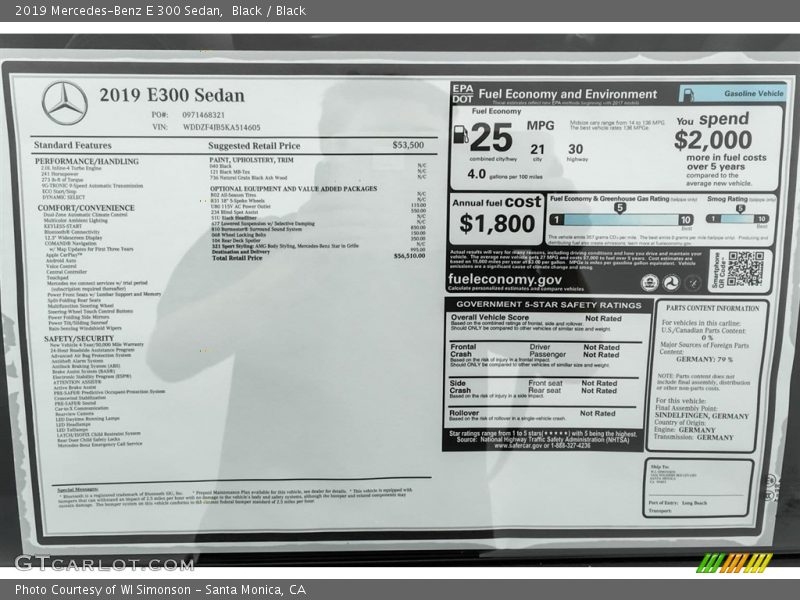Click the 'SAFETY/SECURITY' heading
The height and width of the screenshot is (600, 800).
[x=79, y=338]
